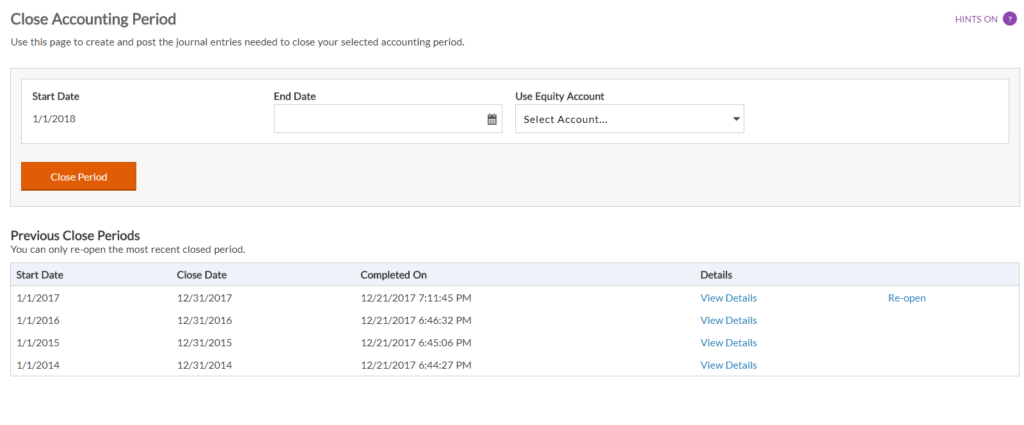The height and width of the screenshot is (425, 1024).
Task: Select the 1/1/2016 start date cell
Action: coord(38,321)
